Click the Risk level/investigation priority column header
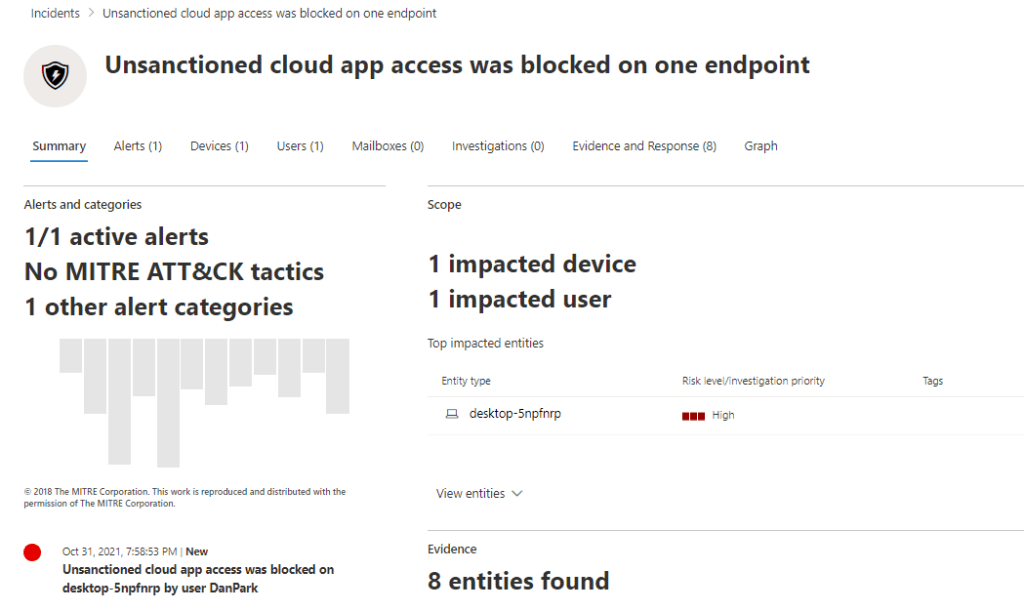 pos(753,381)
